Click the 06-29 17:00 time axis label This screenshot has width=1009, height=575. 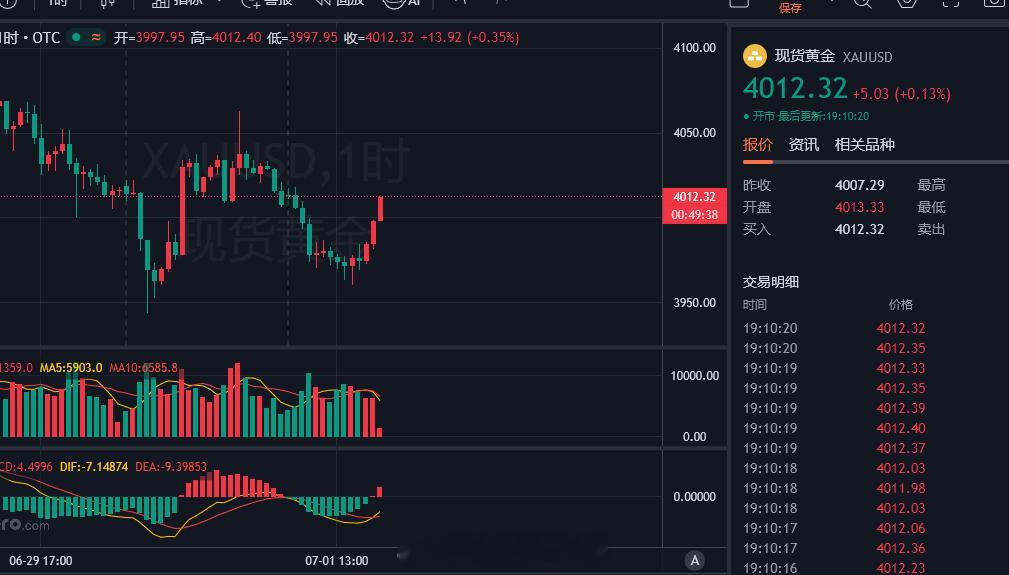click(x=41, y=561)
